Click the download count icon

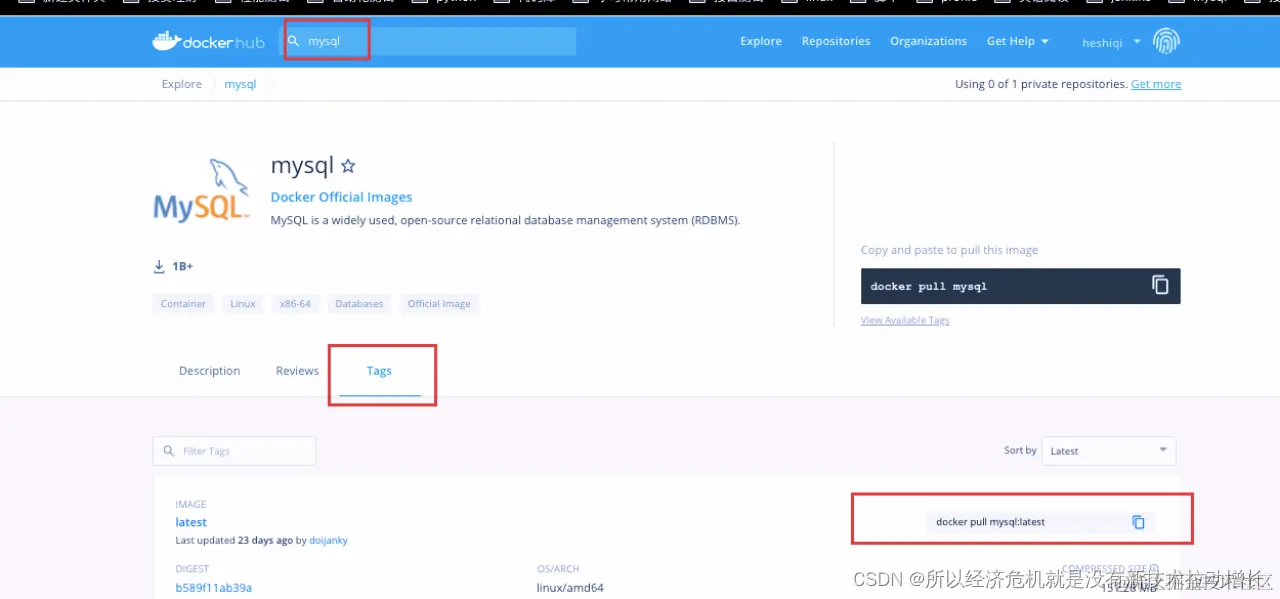[x=158, y=267]
